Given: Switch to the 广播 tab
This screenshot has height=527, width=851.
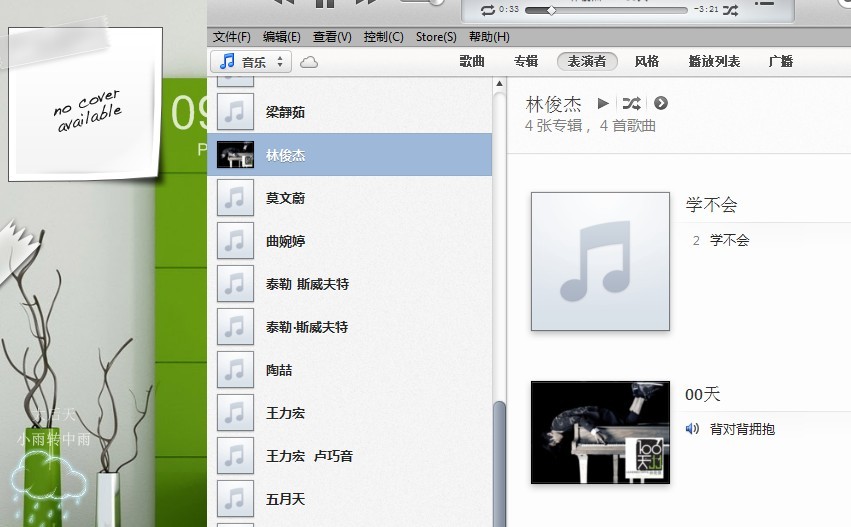Looking at the screenshot, I should point(781,61).
